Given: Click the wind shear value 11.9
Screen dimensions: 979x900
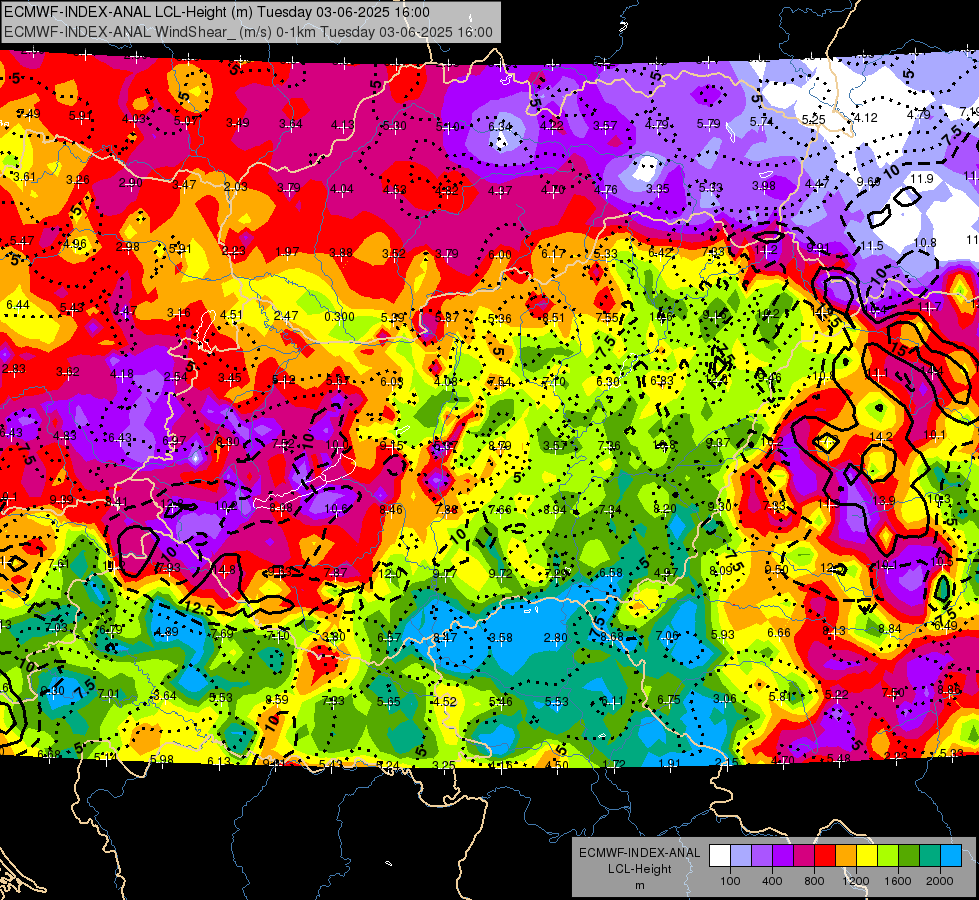Looking at the screenshot, I should pyautogui.click(x=922, y=179).
